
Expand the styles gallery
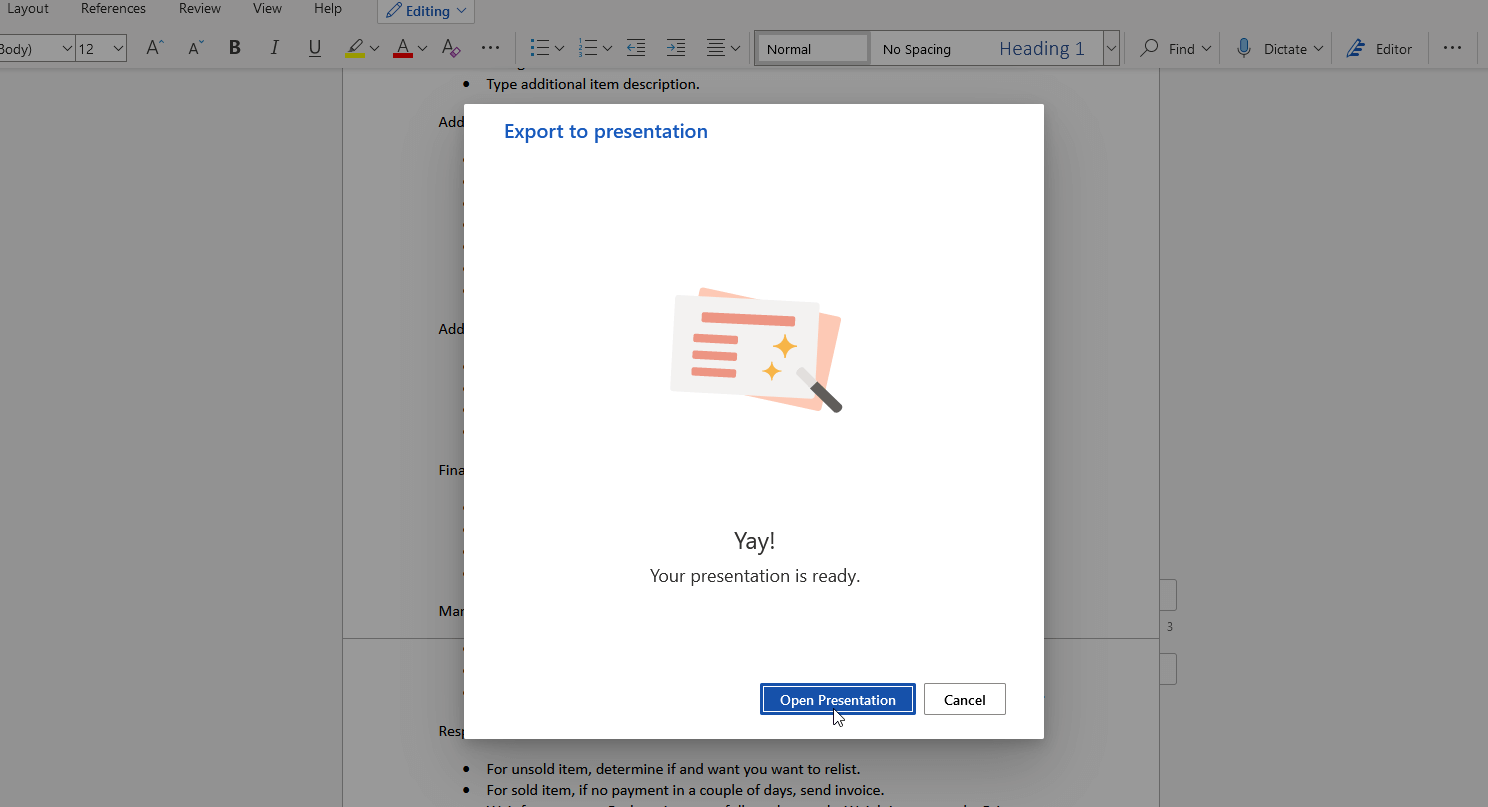pyautogui.click(x=1110, y=48)
